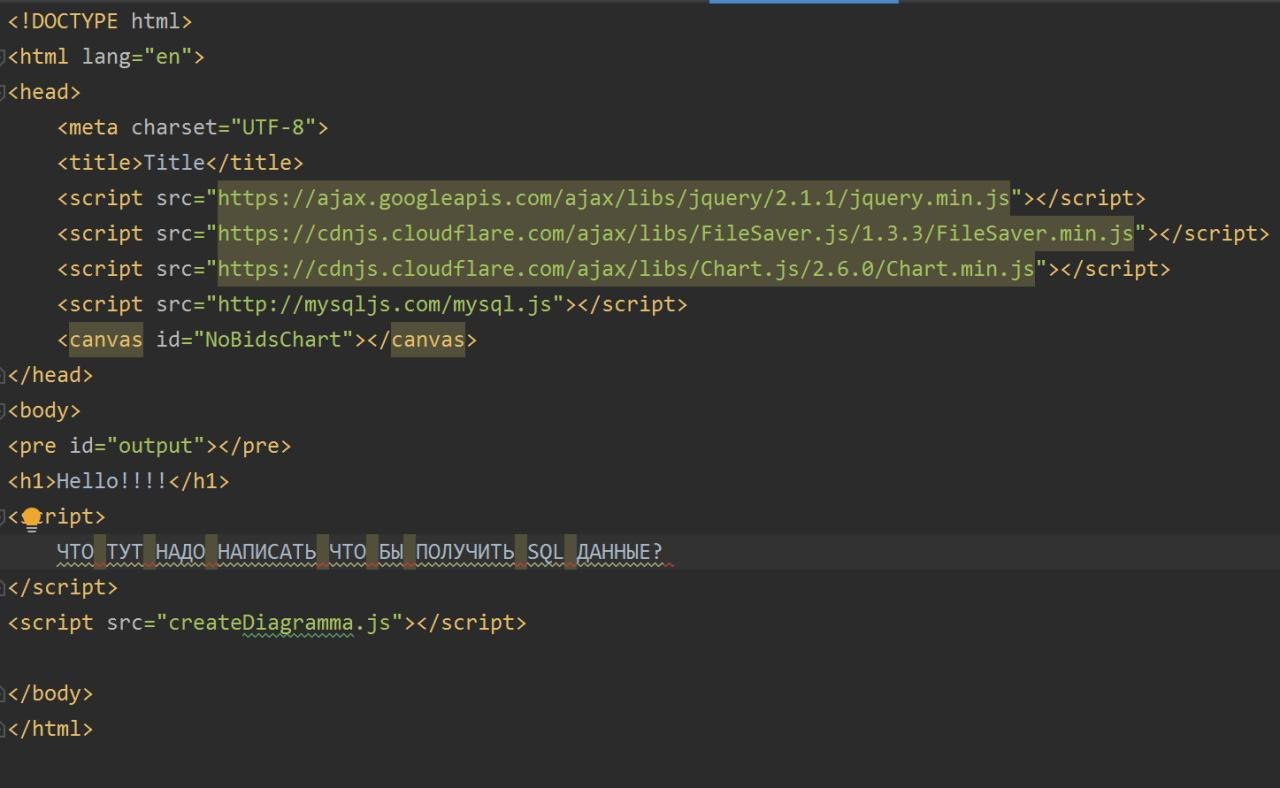Click the closing </script> tag after Russian text
1280x788 pixels.
point(62,587)
